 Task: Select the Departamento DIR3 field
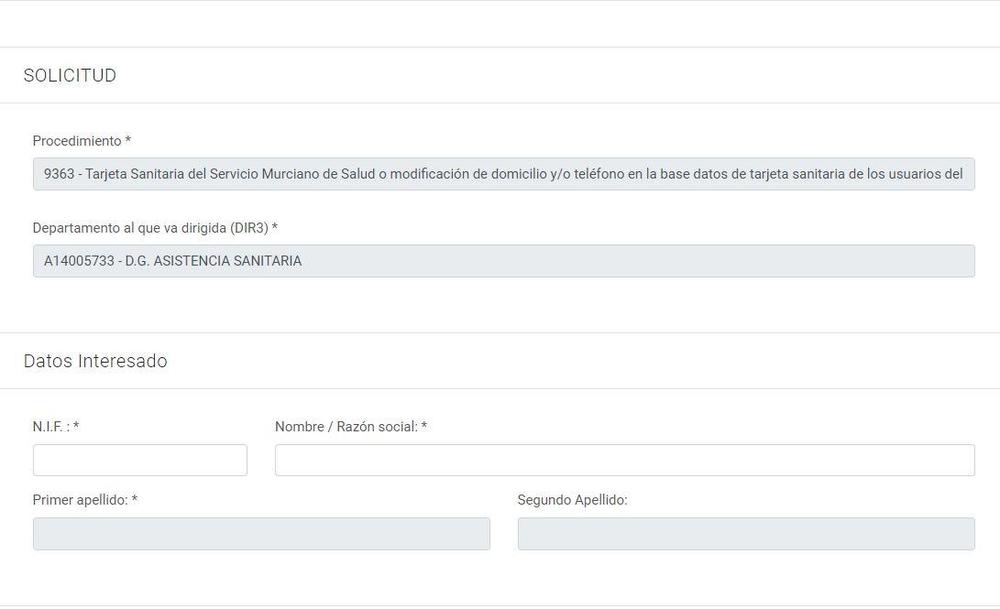[x=503, y=261]
